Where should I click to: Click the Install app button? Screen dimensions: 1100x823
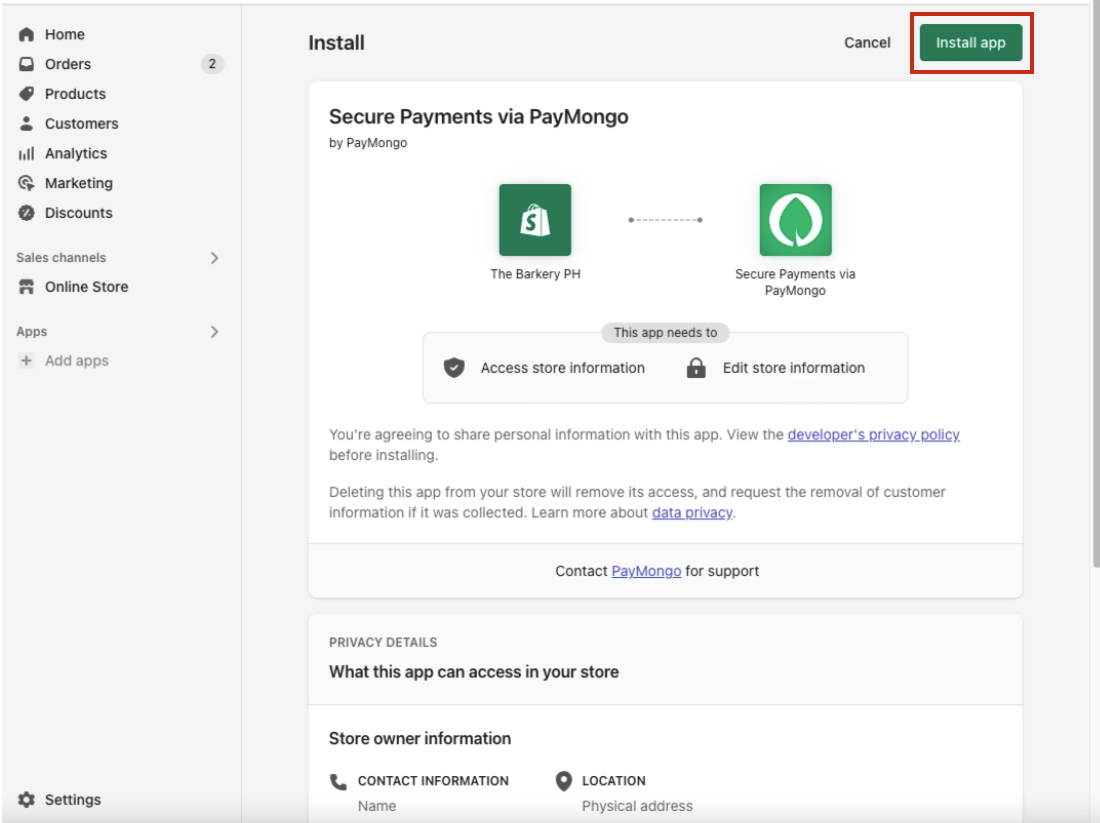click(971, 43)
